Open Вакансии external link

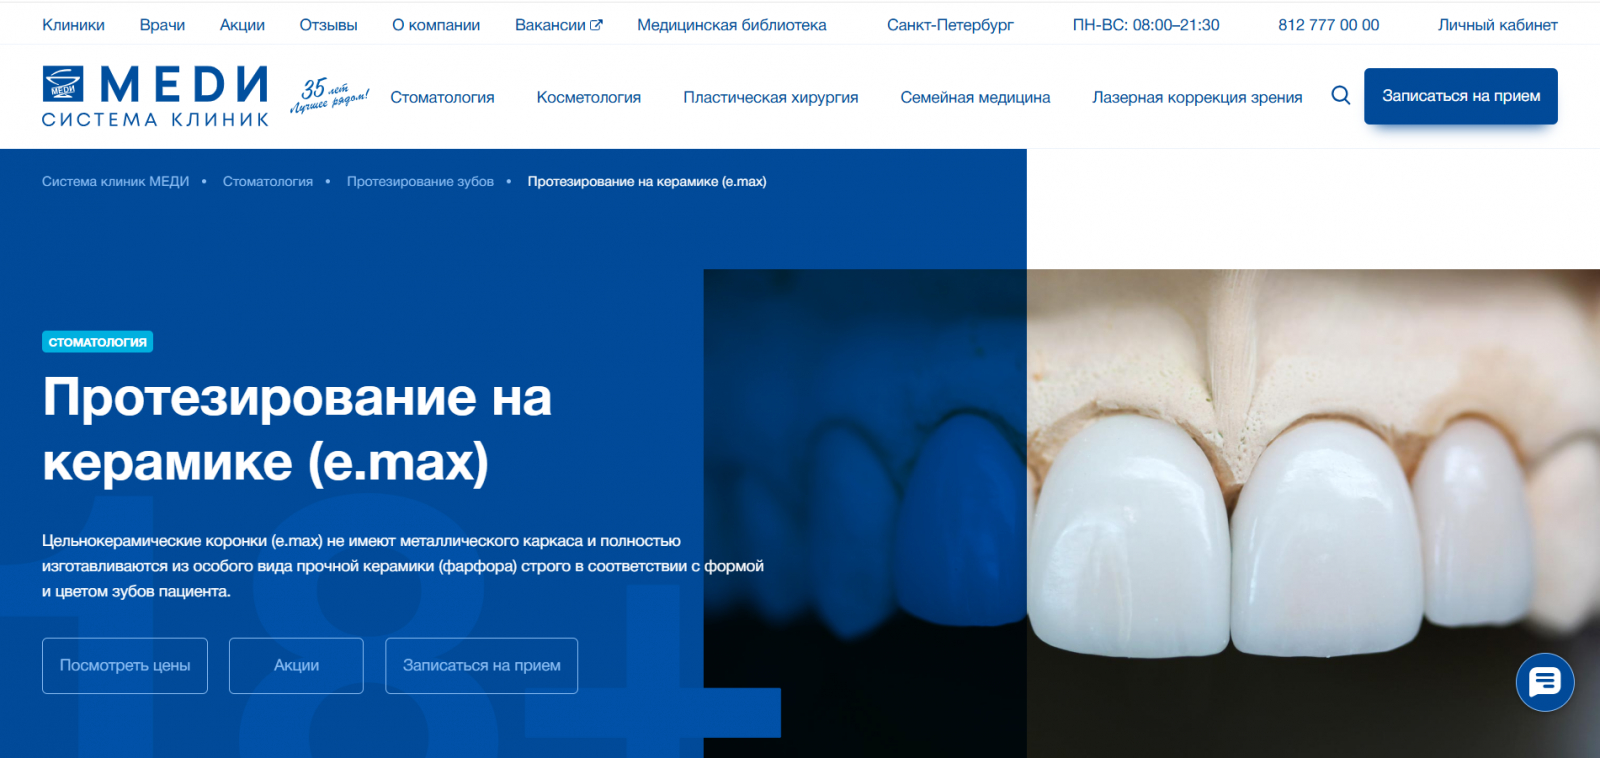tap(558, 25)
